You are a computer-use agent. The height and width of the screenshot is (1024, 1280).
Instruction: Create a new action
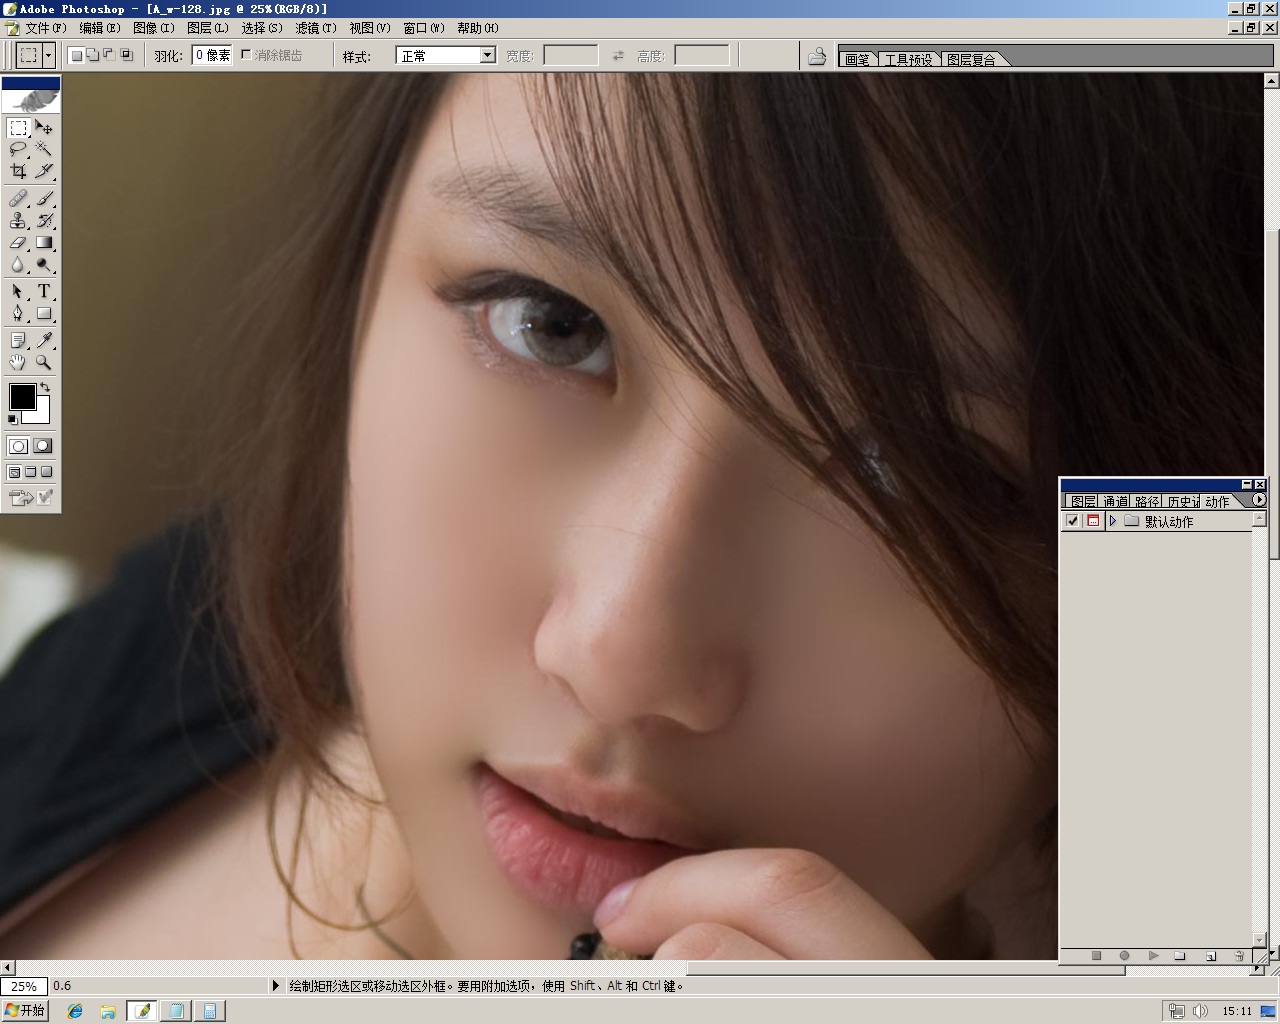(x=1210, y=956)
